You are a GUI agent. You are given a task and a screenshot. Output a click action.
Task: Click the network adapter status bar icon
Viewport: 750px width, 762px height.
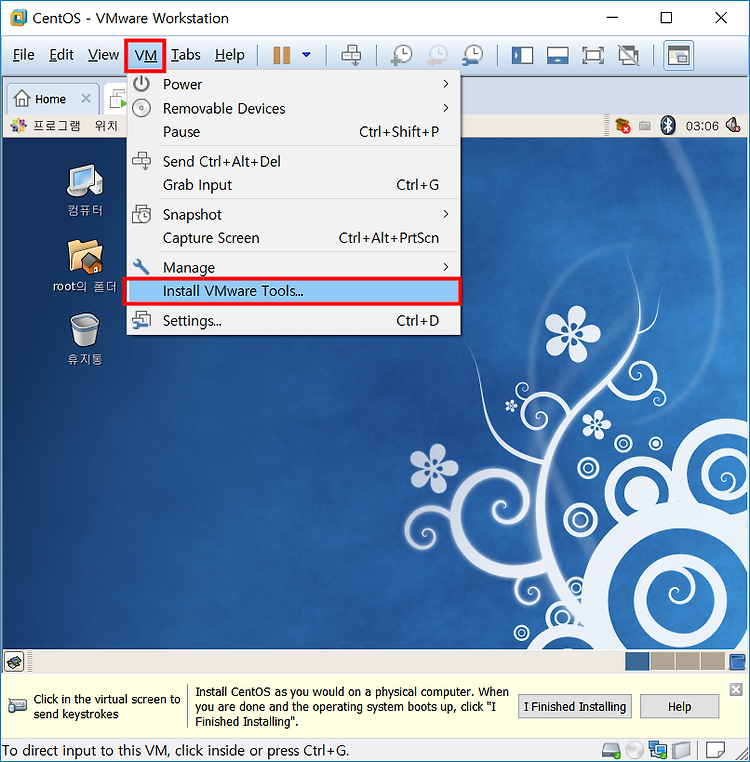pyautogui.click(x=658, y=750)
